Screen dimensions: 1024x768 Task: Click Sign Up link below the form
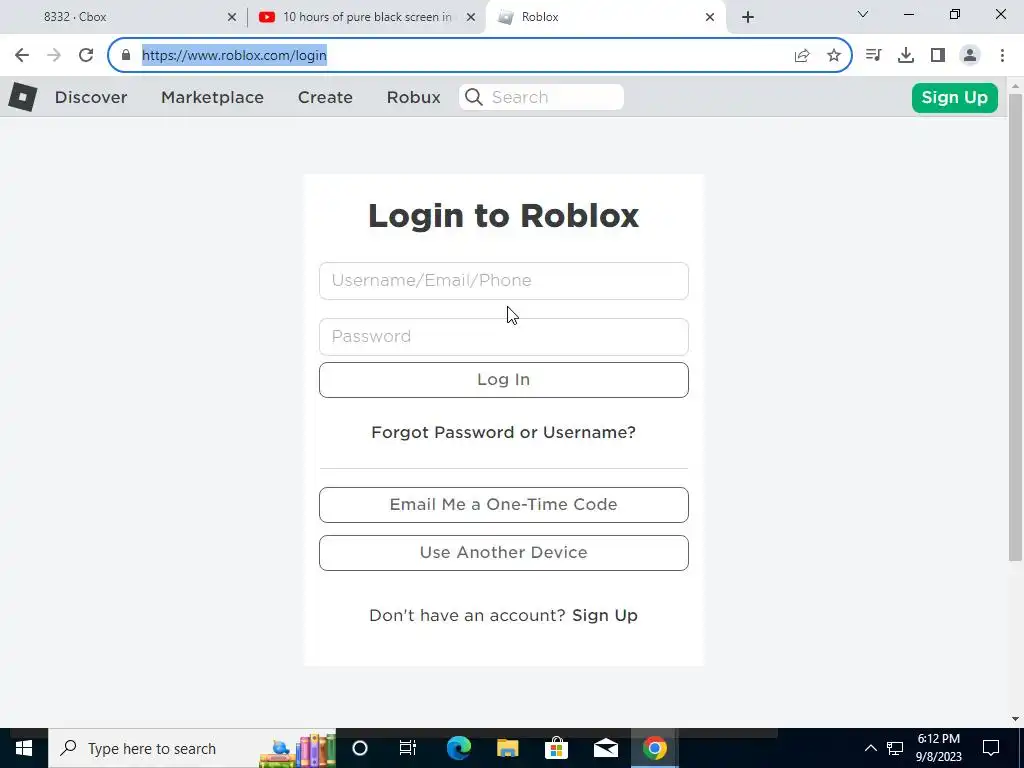click(x=605, y=615)
